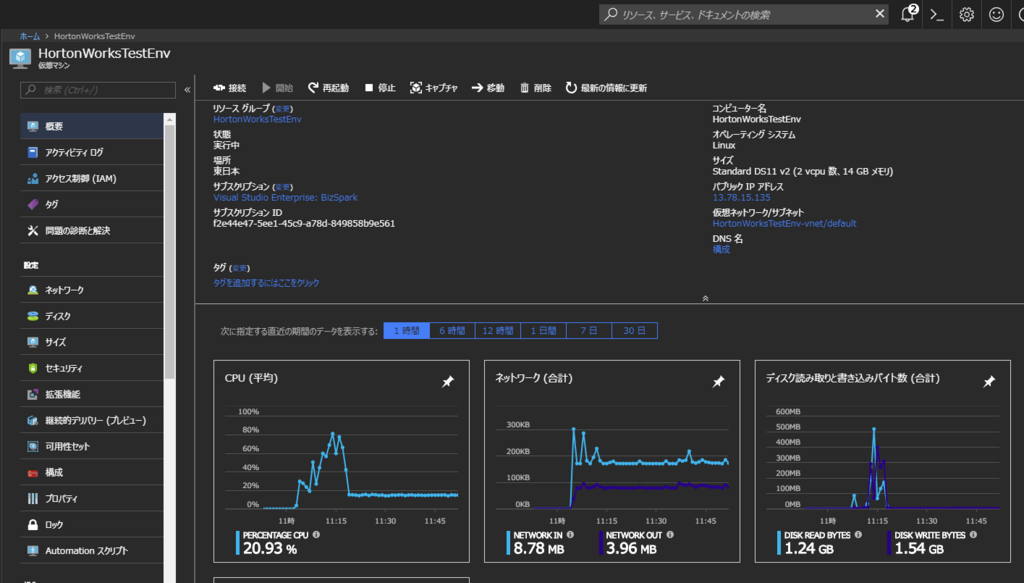Click the sidebar vertical scrollbar
Screen dimensions: 1024x583
170,251
